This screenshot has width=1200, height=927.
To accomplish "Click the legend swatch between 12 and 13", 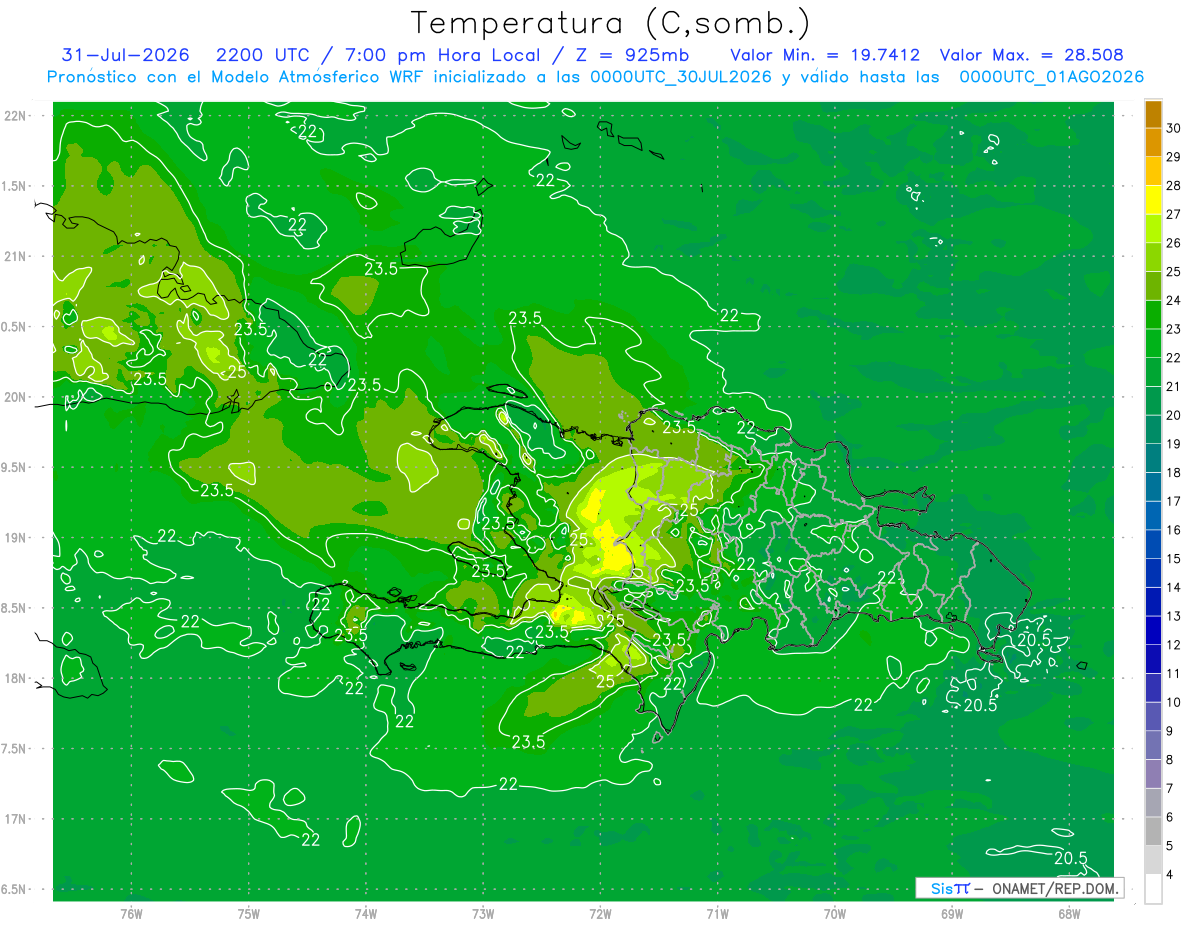I will 1153,630.
